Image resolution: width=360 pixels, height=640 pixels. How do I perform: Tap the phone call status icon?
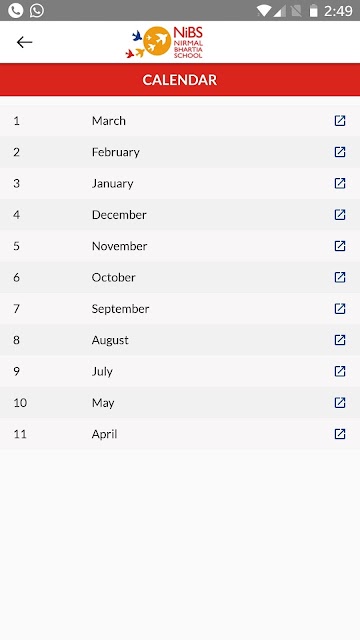point(16,10)
